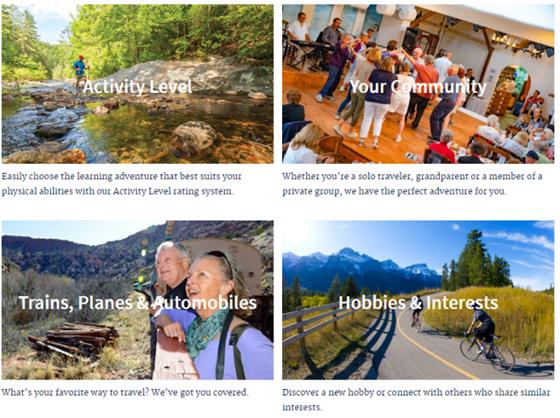Viewport: 560px width, 418px height.
Task: Click the solo traveler, grandparent description text
Action: click(x=412, y=184)
